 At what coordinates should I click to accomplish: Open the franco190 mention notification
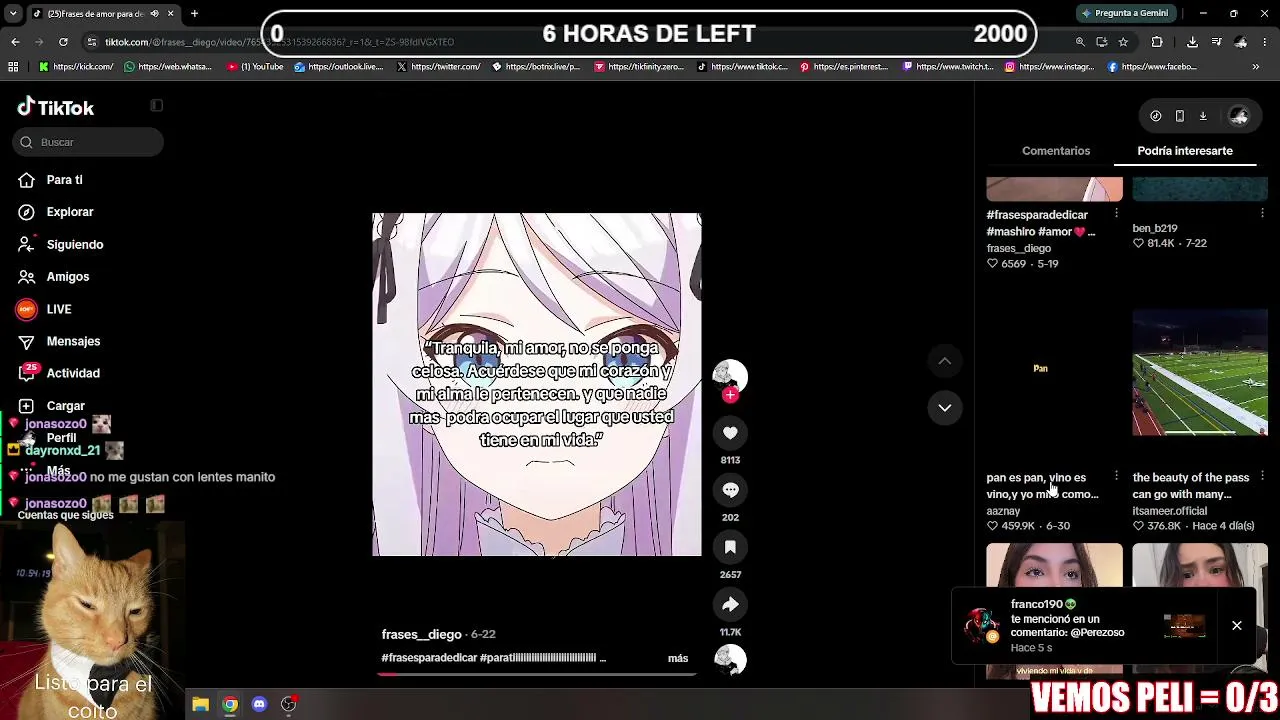(x=1085, y=626)
